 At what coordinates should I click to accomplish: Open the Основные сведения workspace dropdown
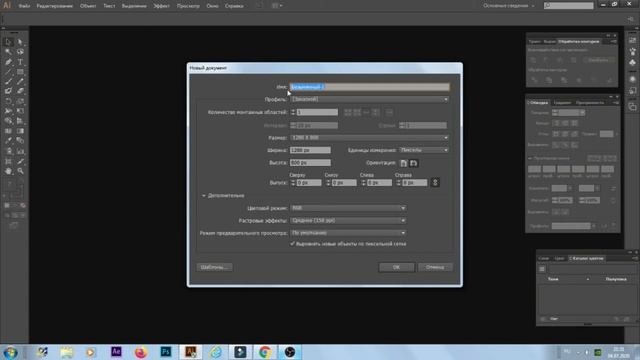click(x=509, y=6)
